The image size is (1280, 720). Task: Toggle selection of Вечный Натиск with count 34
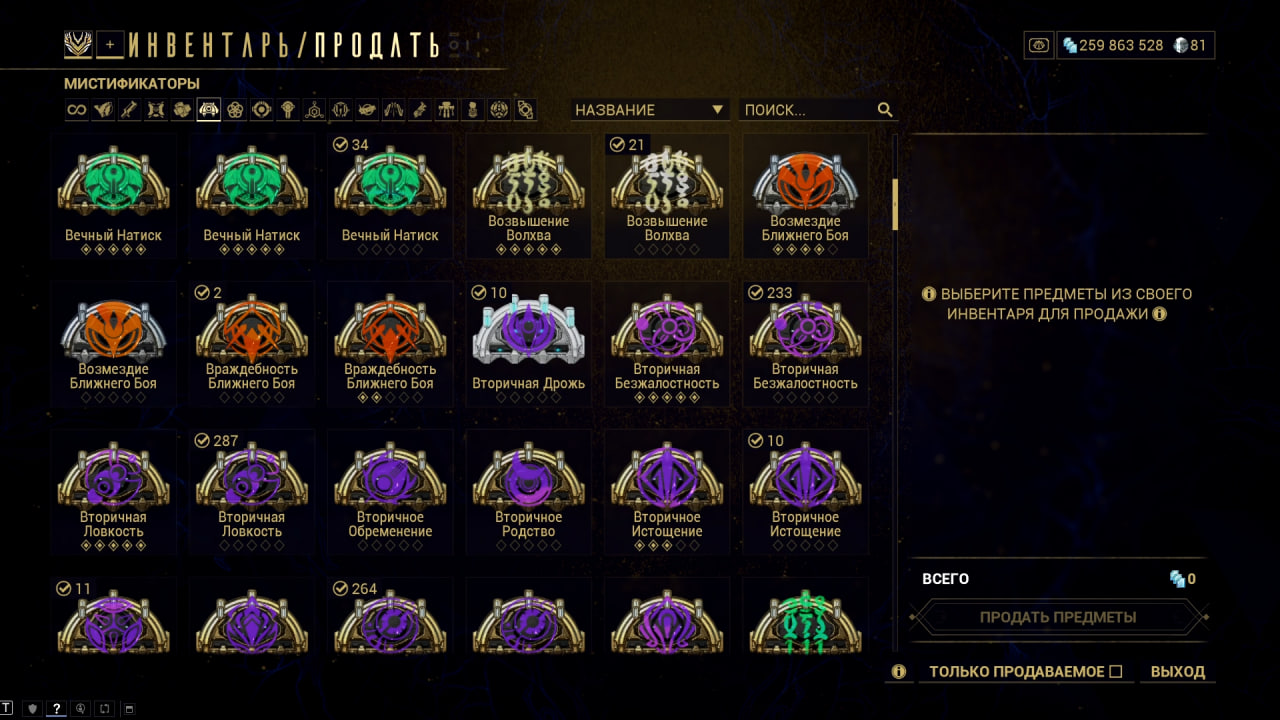[390, 197]
